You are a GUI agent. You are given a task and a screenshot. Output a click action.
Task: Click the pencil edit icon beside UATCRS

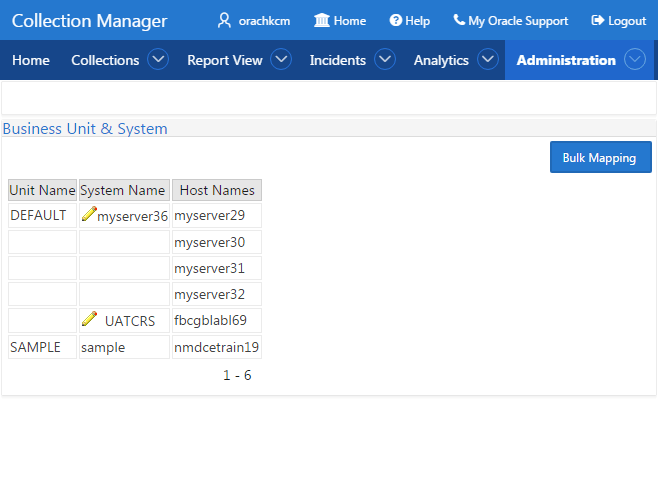(x=89, y=319)
